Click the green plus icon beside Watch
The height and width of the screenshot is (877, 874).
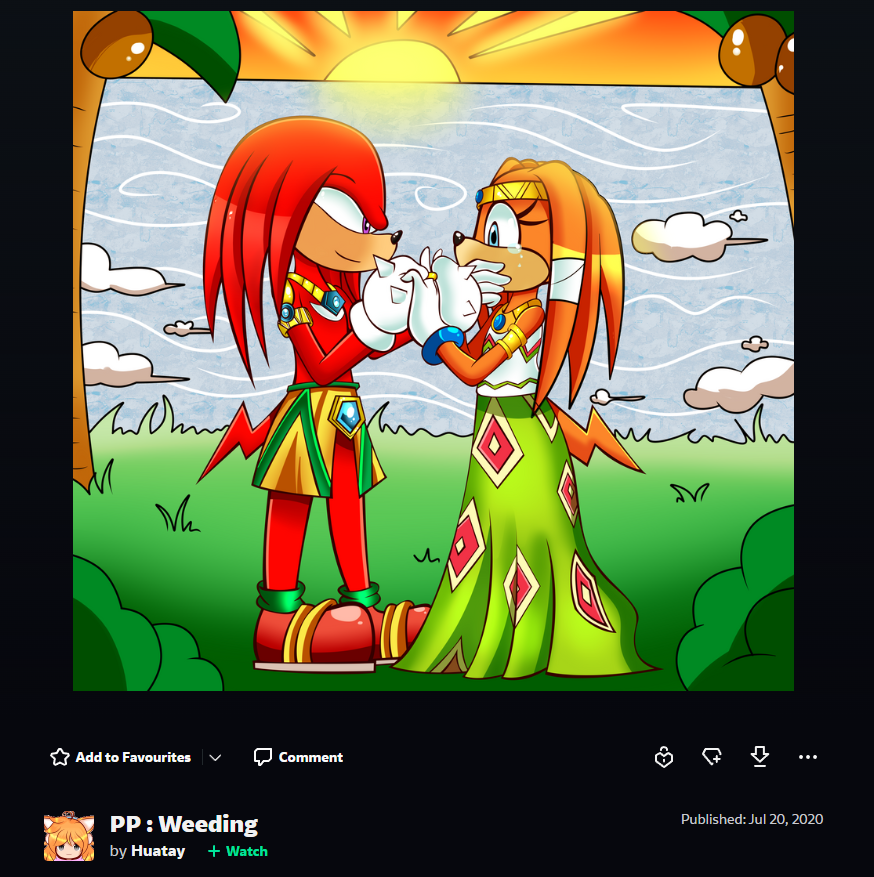click(214, 851)
